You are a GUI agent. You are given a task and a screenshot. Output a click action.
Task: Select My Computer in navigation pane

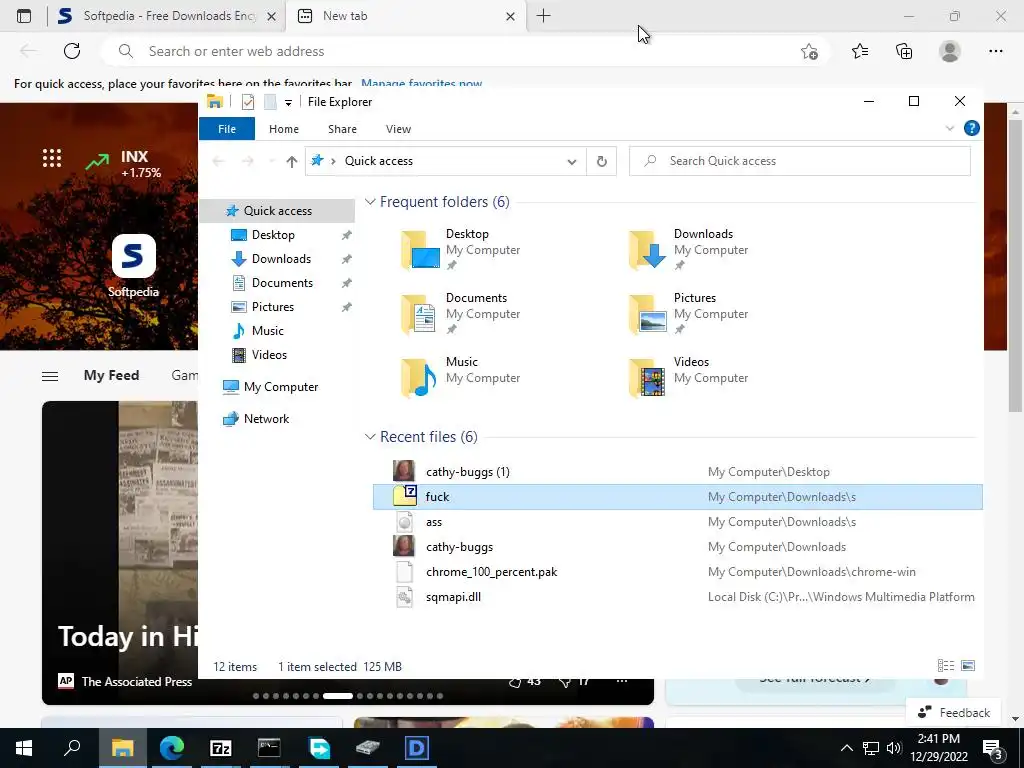[x=281, y=387]
